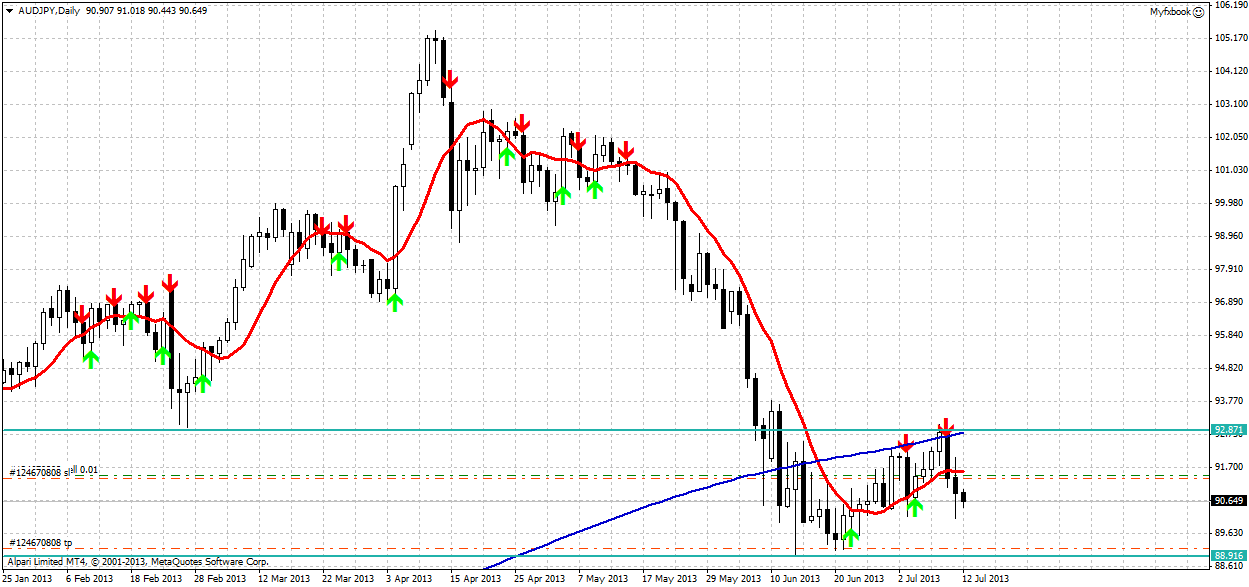The width and height of the screenshot is (1249, 587).
Task: Click the chart shift triangle beside AUDJPY,Daily
Action: point(8,12)
